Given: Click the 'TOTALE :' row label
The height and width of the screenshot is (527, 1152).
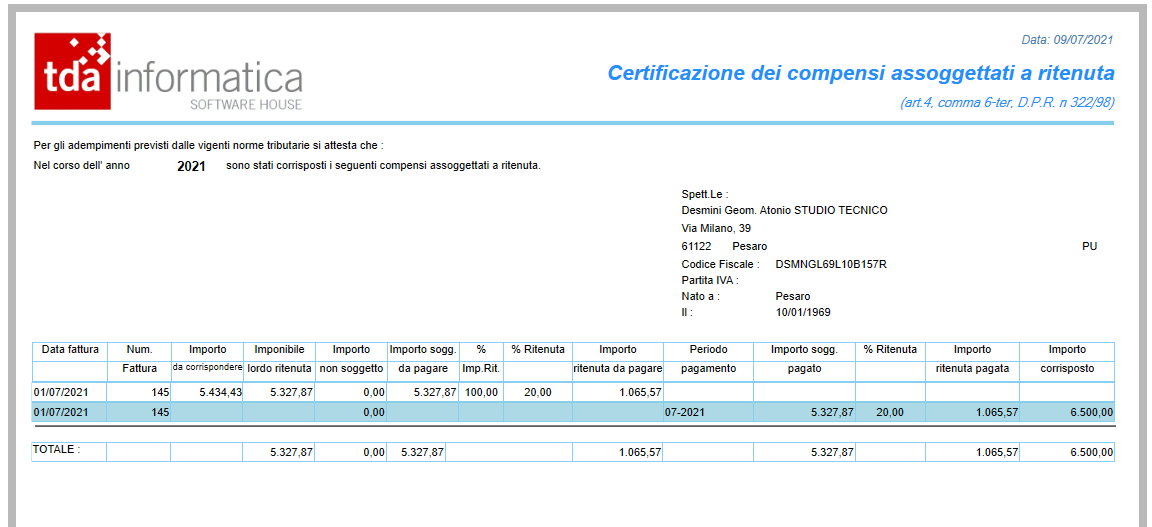Looking at the screenshot, I should (x=57, y=448).
